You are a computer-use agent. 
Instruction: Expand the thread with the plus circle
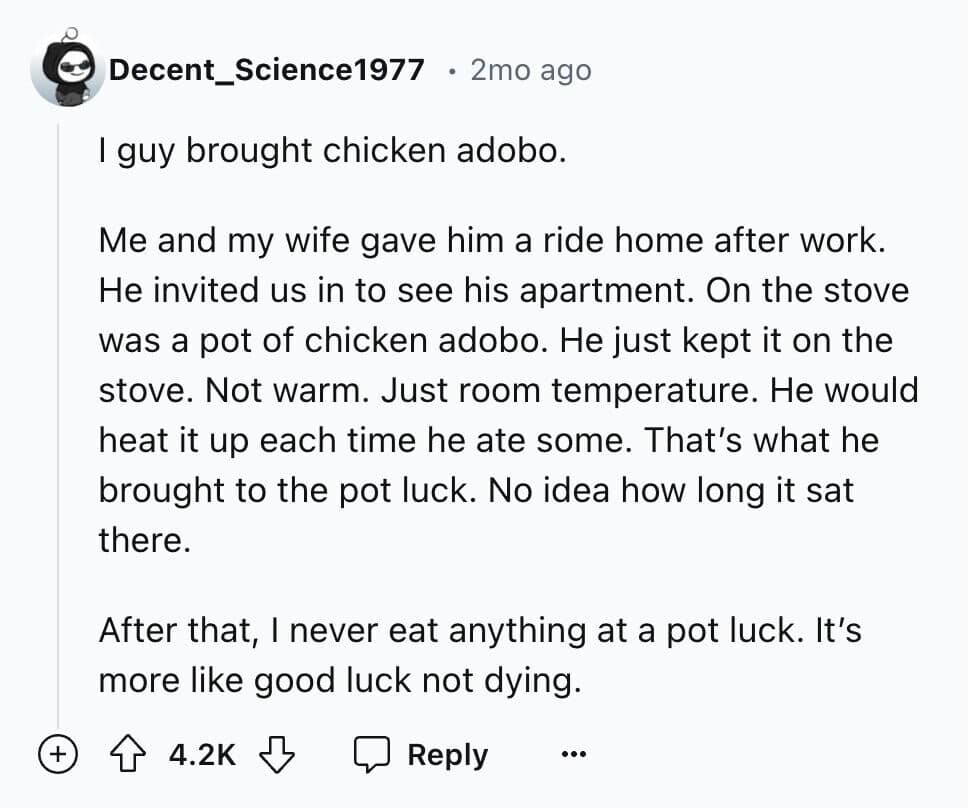click(x=58, y=754)
